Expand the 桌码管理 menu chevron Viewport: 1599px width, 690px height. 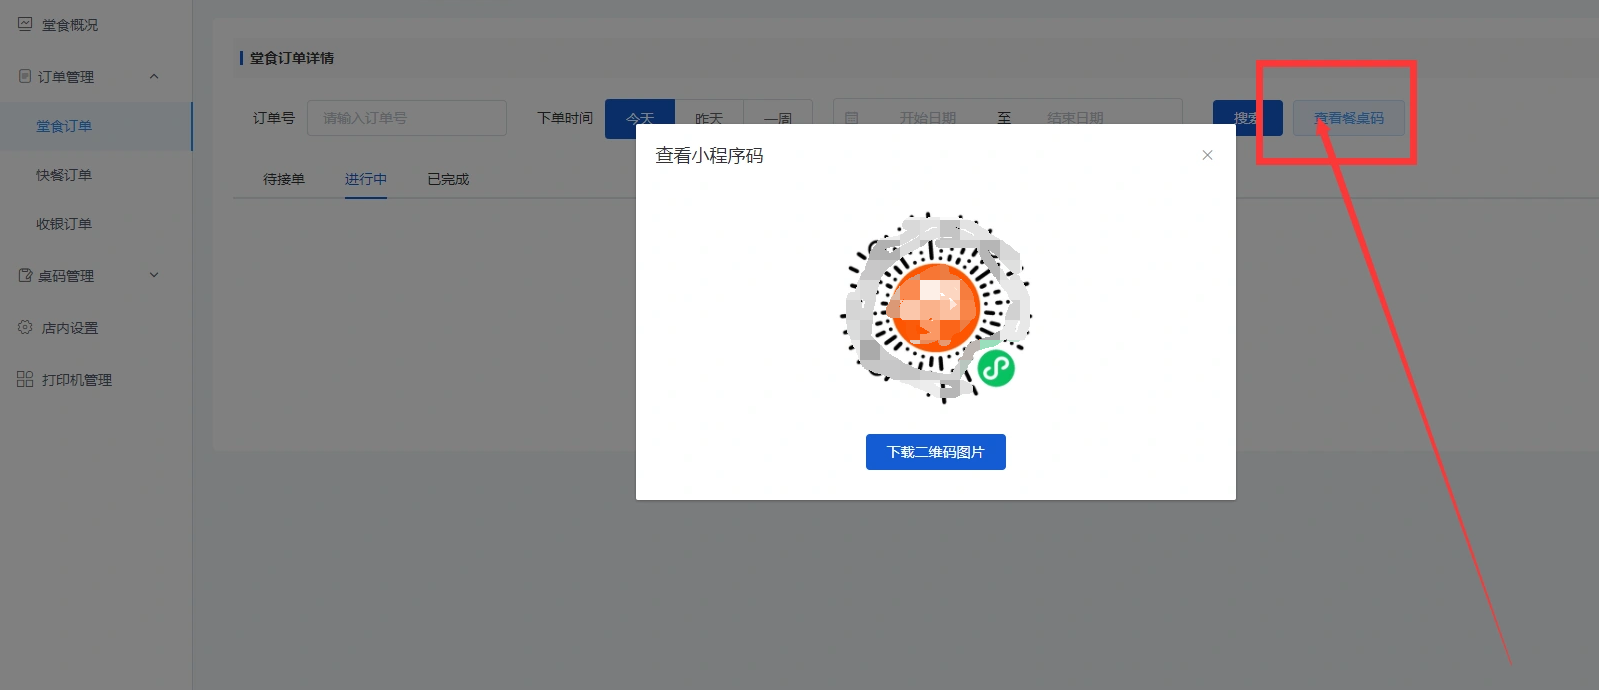point(154,275)
